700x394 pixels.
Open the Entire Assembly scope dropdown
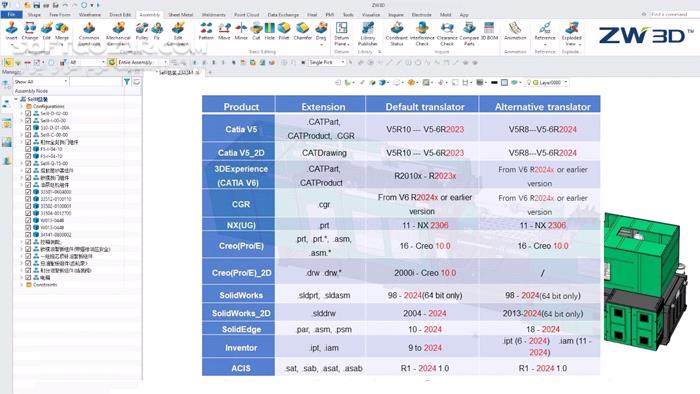(x=142, y=62)
